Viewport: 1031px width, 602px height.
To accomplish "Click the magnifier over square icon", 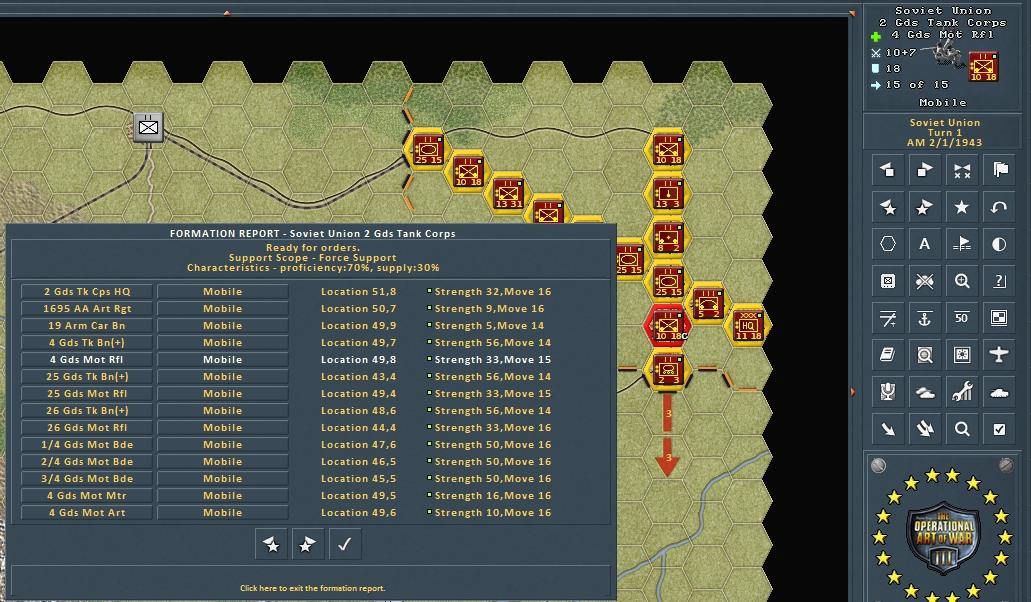I will pos(924,356).
